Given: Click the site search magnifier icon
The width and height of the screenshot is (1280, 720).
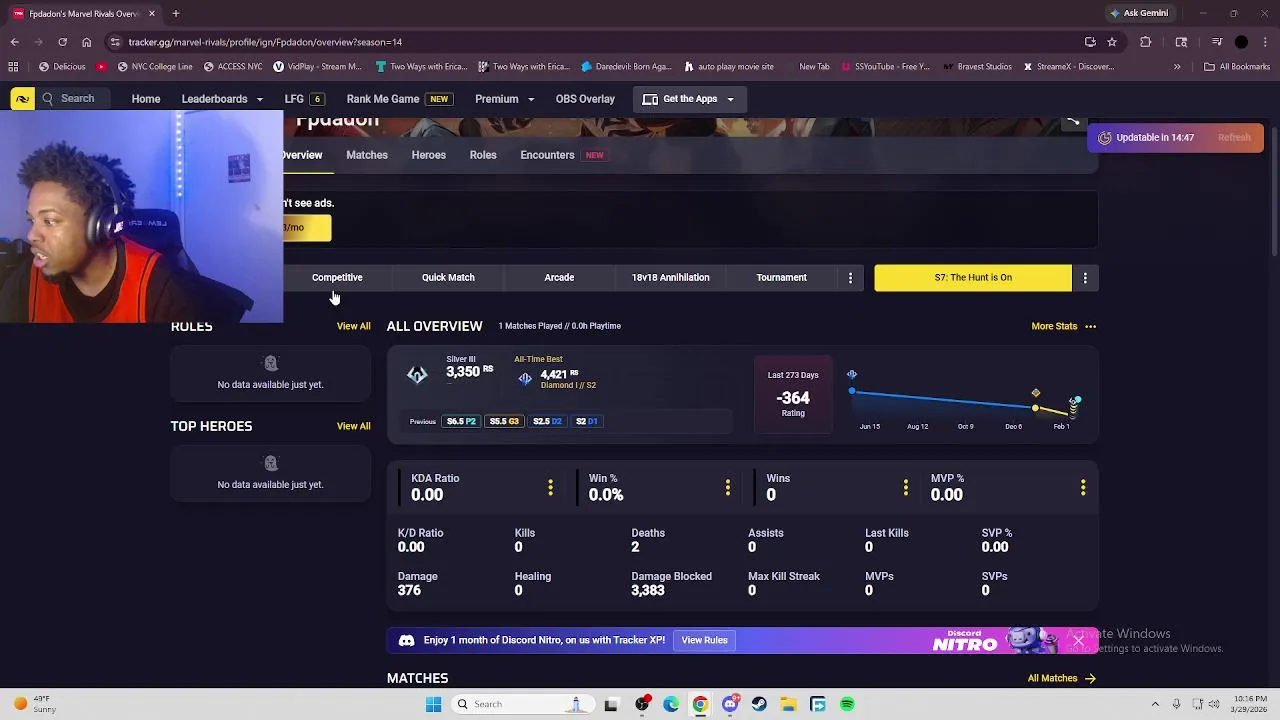Looking at the screenshot, I should (47, 99).
